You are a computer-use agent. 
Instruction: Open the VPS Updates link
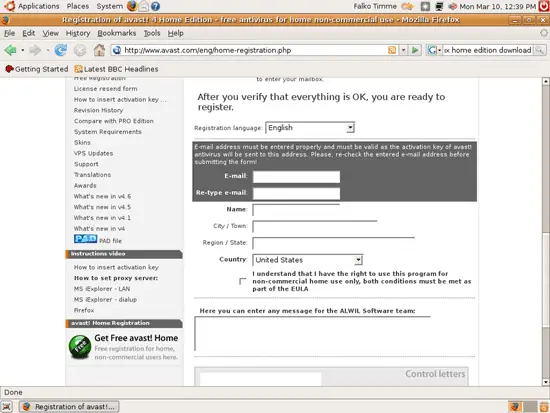93,153
